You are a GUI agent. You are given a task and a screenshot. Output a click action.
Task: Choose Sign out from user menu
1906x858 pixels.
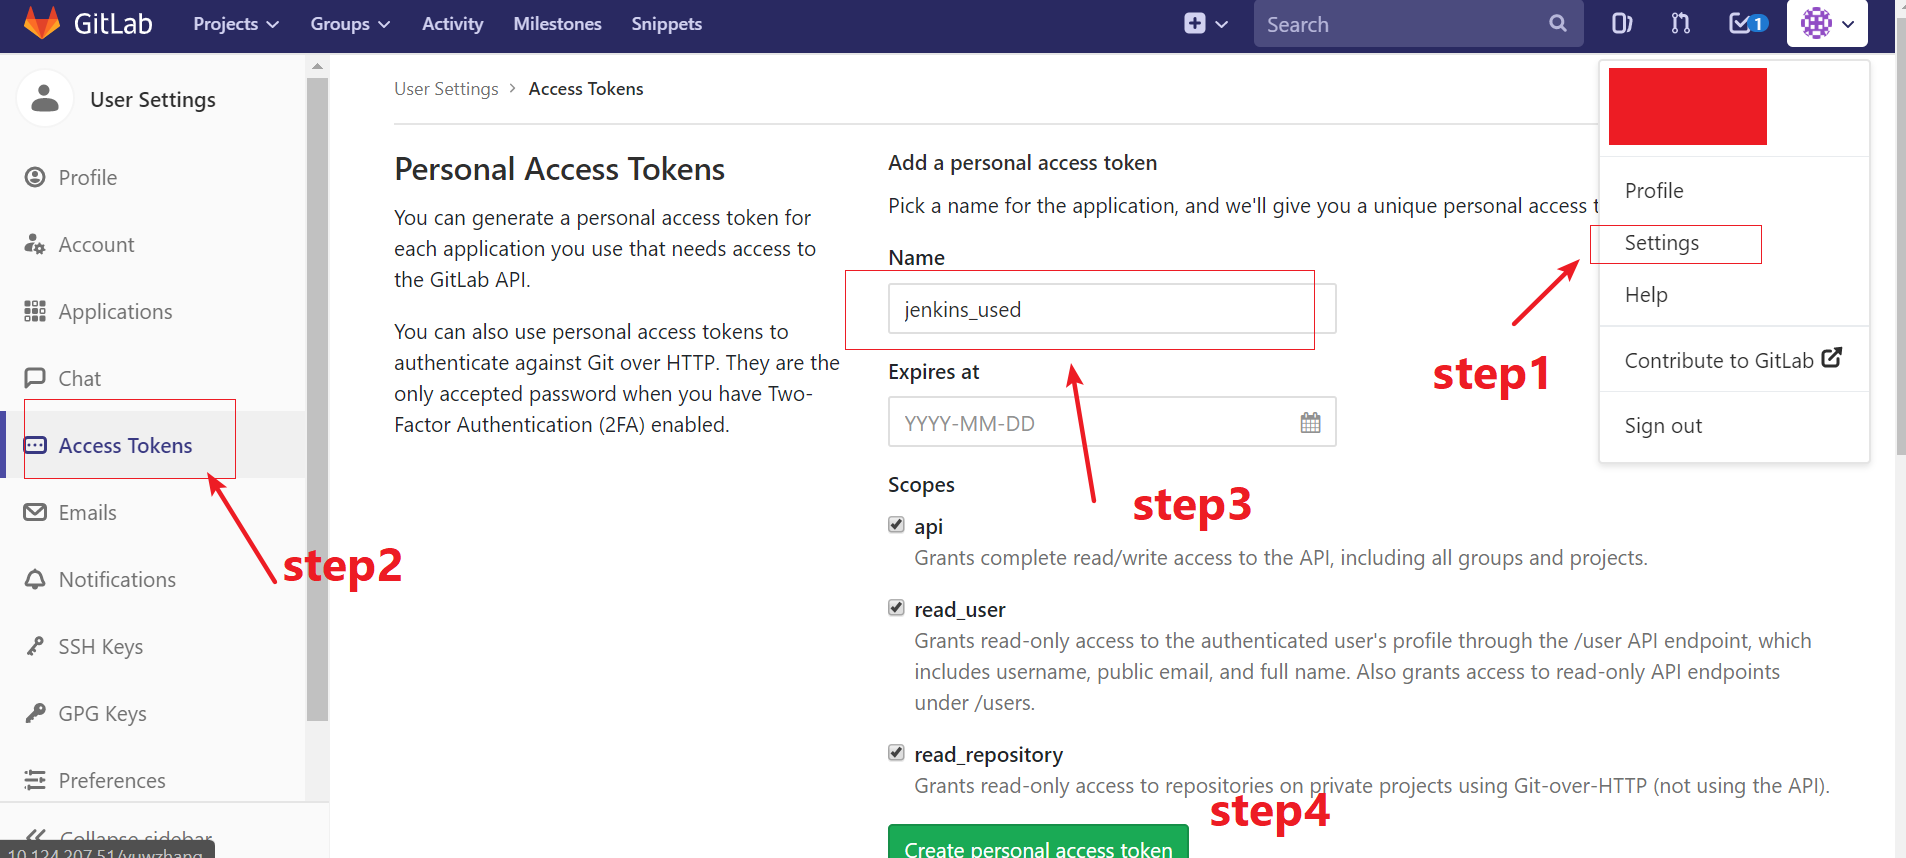pos(1662,426)
